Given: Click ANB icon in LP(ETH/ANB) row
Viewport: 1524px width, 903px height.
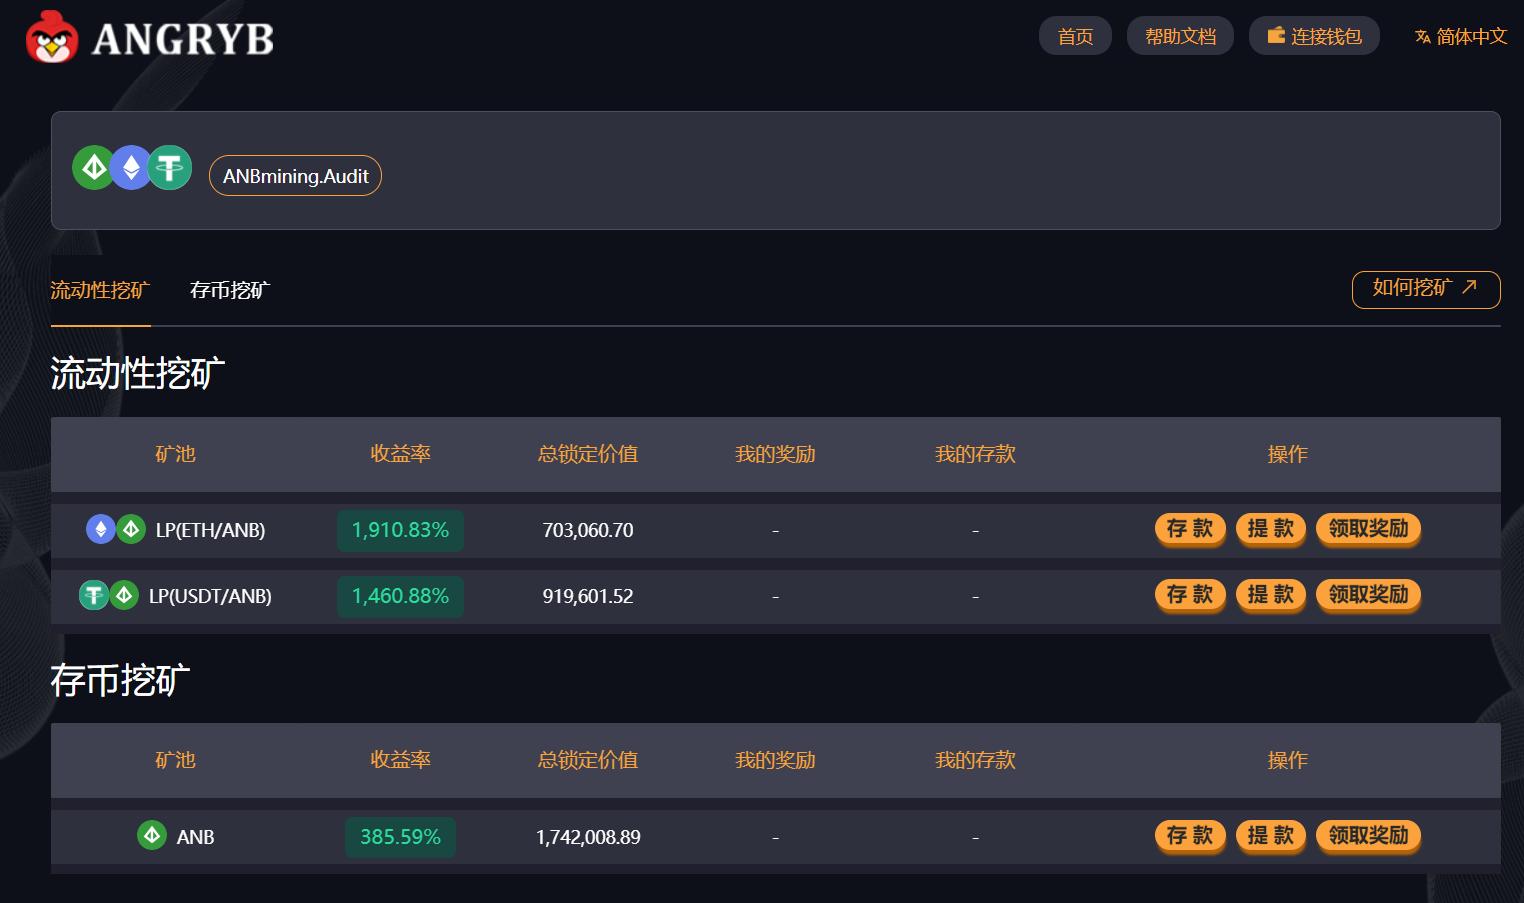Looking at the screenshot, I should point(131,528).
